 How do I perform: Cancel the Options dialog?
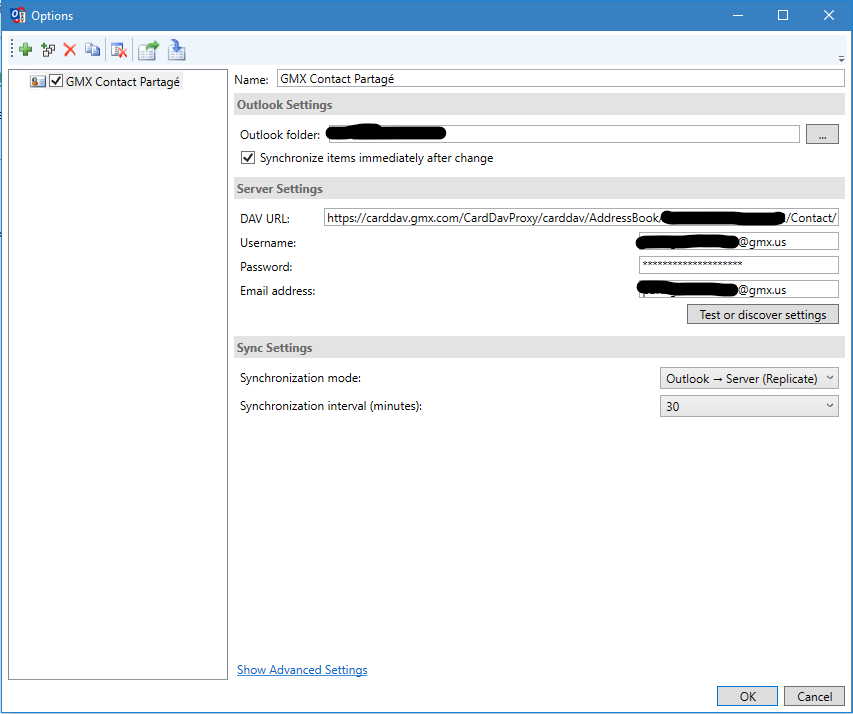pyautogui.click(x=814, y=696)
